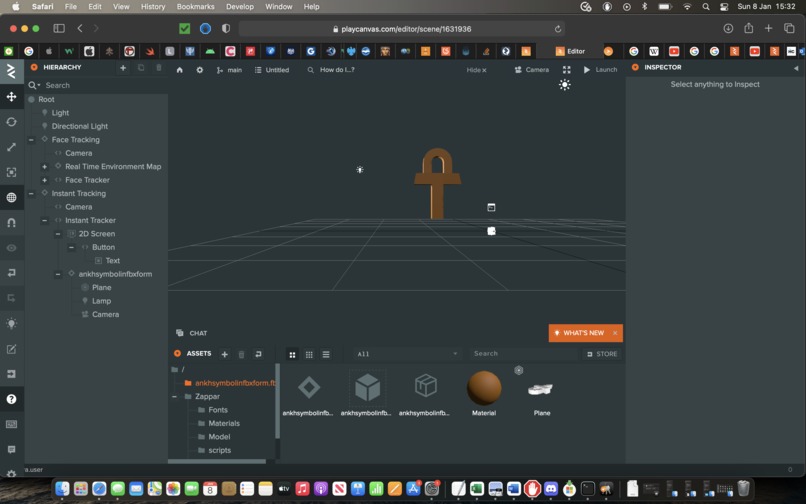
Task: Open the Code Editor pencil icon
Action: pyautogui.click(x=11, y=349)
